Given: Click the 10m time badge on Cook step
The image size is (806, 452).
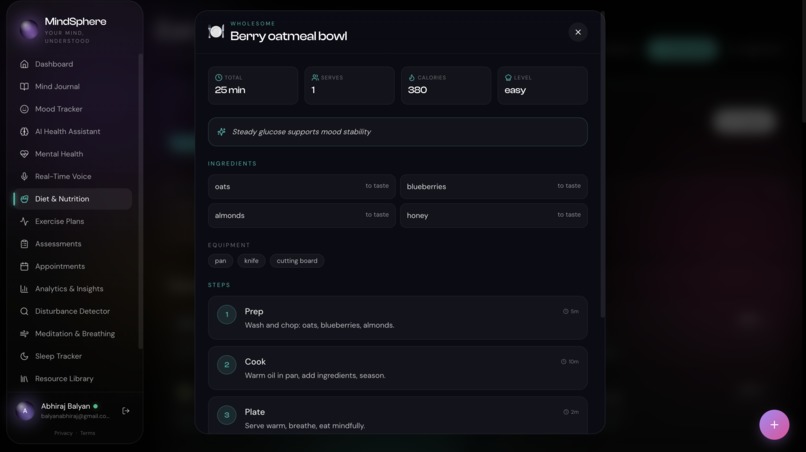Looking at the screenshot, I should (570, 361).
